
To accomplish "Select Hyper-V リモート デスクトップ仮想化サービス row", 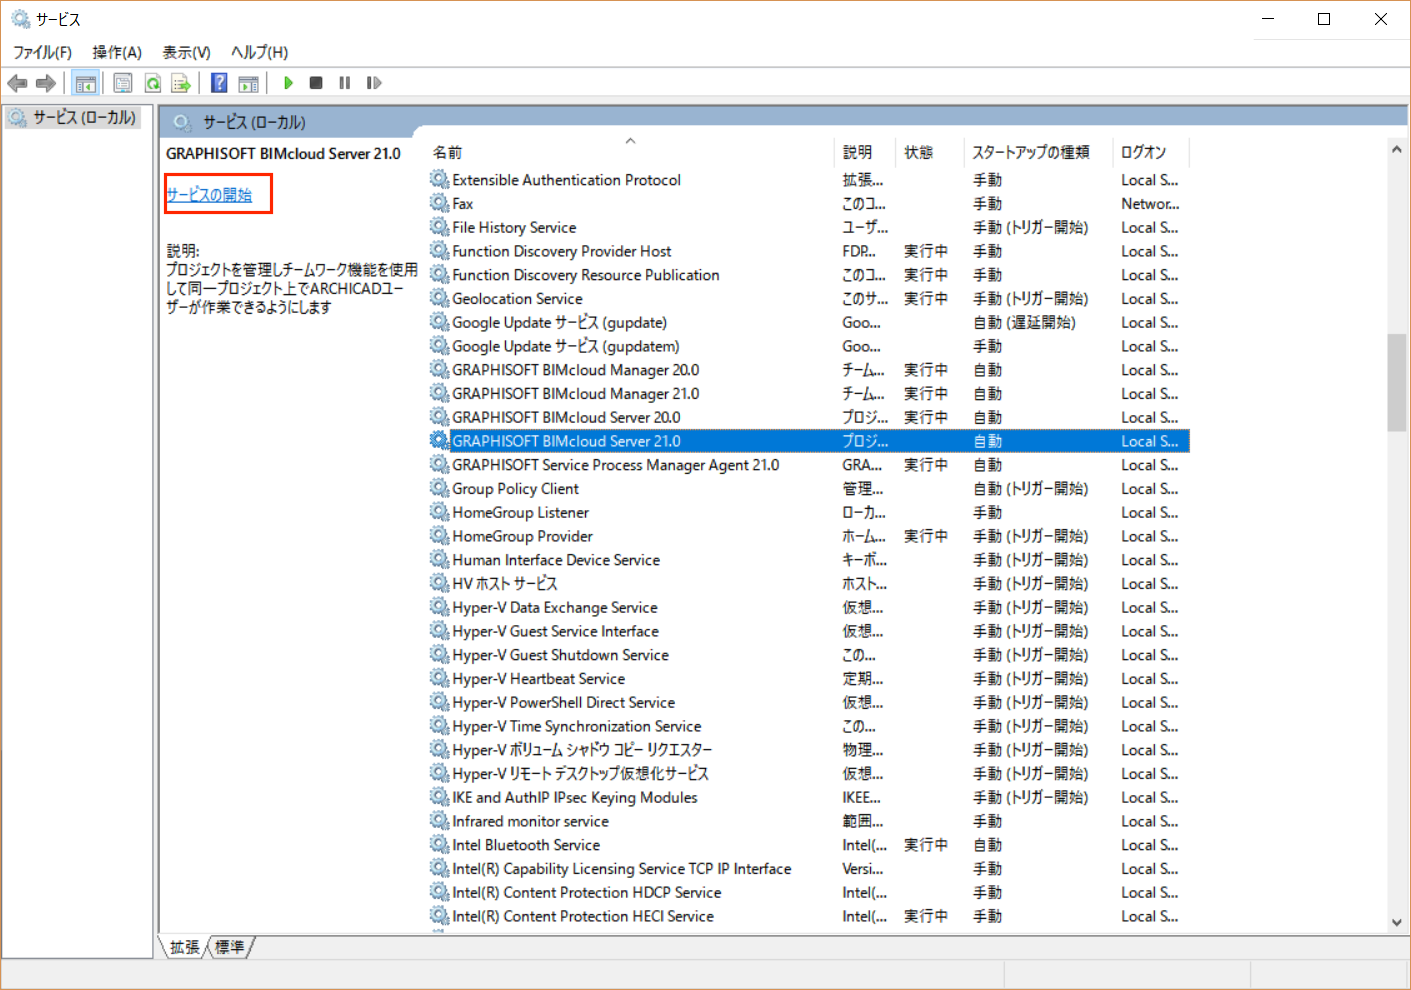I will point(809,773).
